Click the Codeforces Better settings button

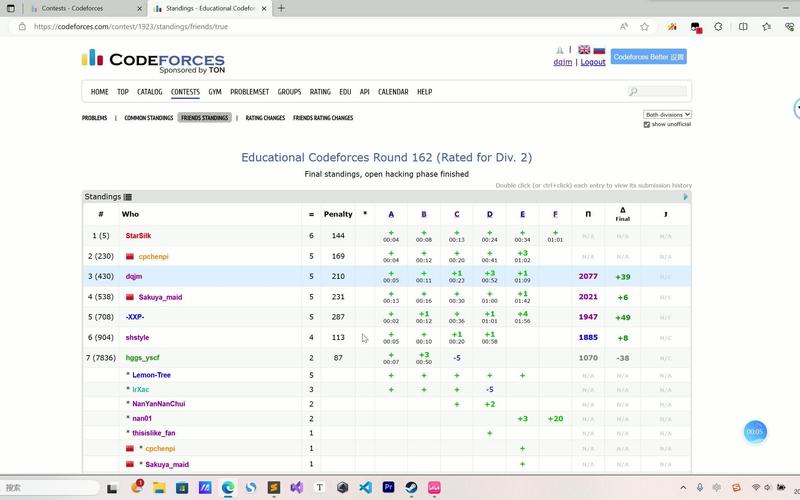click(648, 57)
